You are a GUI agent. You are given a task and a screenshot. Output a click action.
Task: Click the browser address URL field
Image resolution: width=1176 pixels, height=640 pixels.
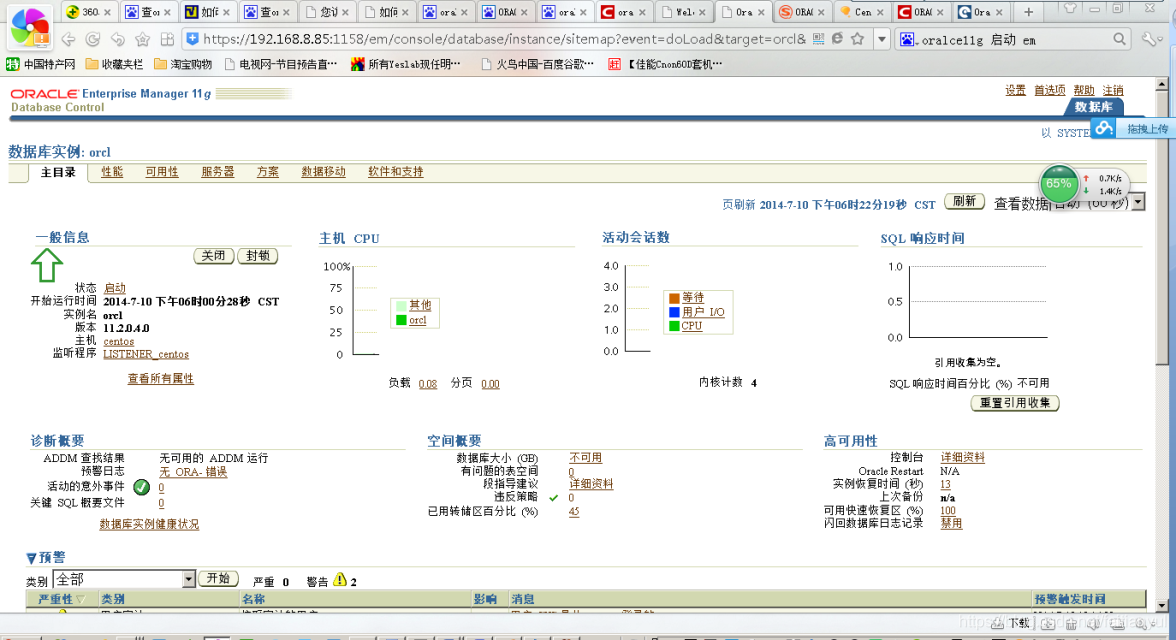503,39
